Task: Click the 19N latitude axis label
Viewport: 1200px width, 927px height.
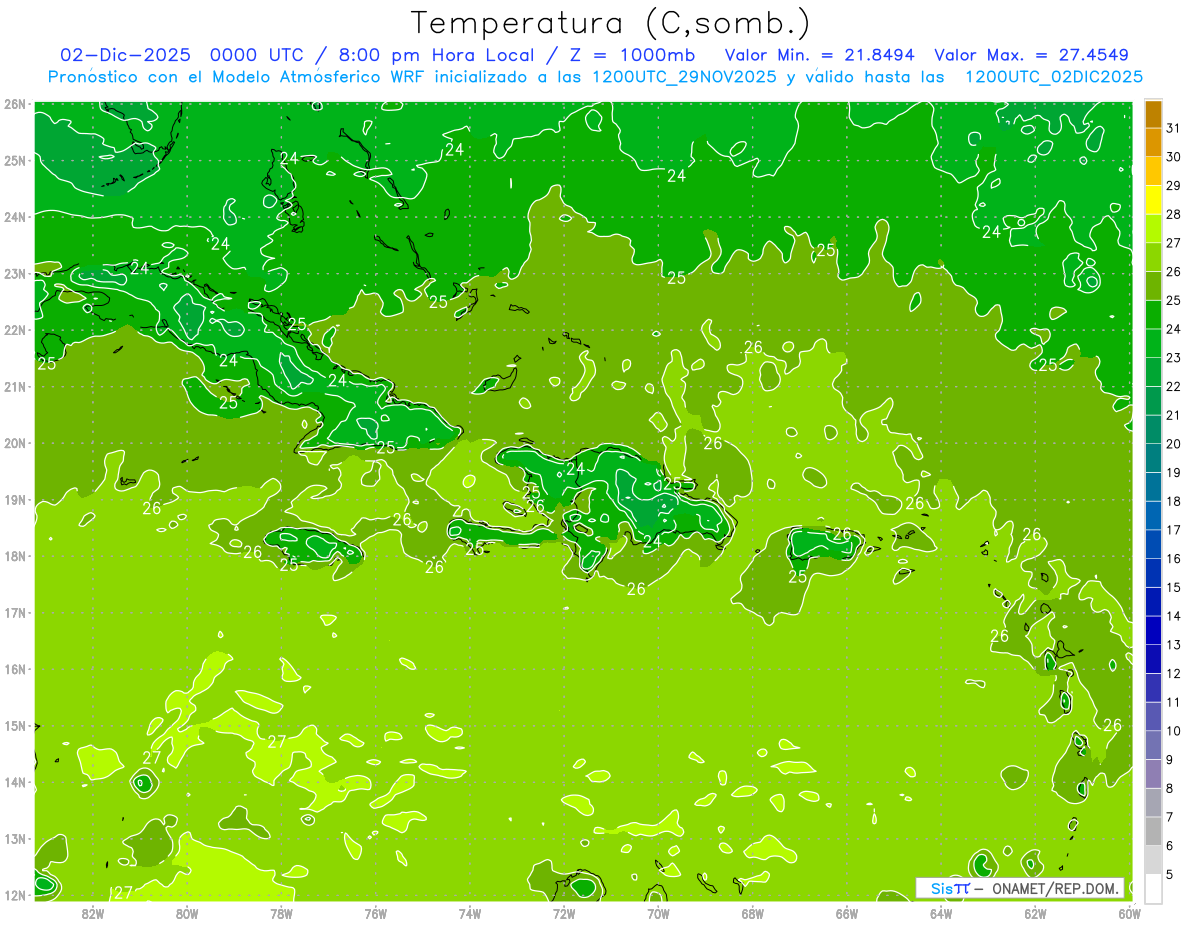Action: [x=15, y=499]
